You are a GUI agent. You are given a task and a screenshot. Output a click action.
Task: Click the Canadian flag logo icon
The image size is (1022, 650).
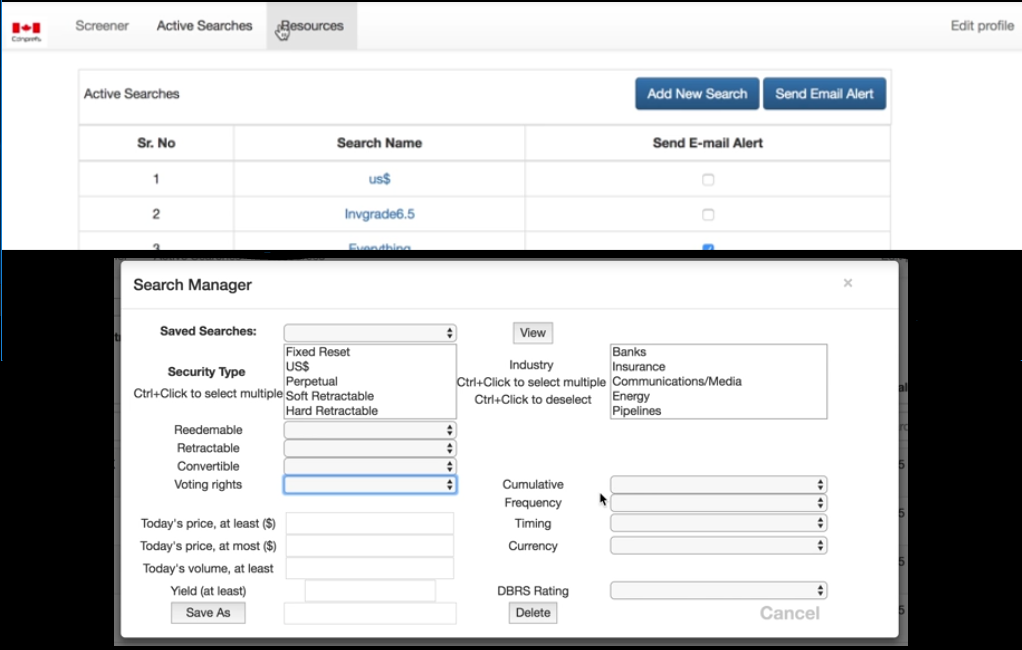26,30
